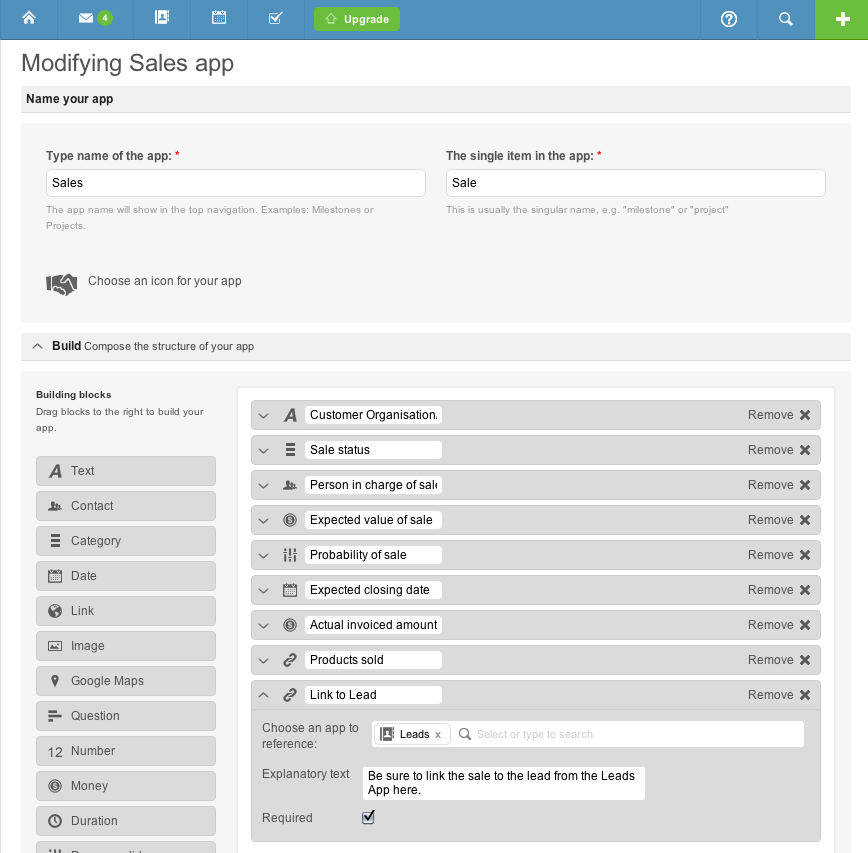The width and height of the screenshot is (868, 853).
Task: Open search magnifier icon in top bar
Action: pos(786,19)
